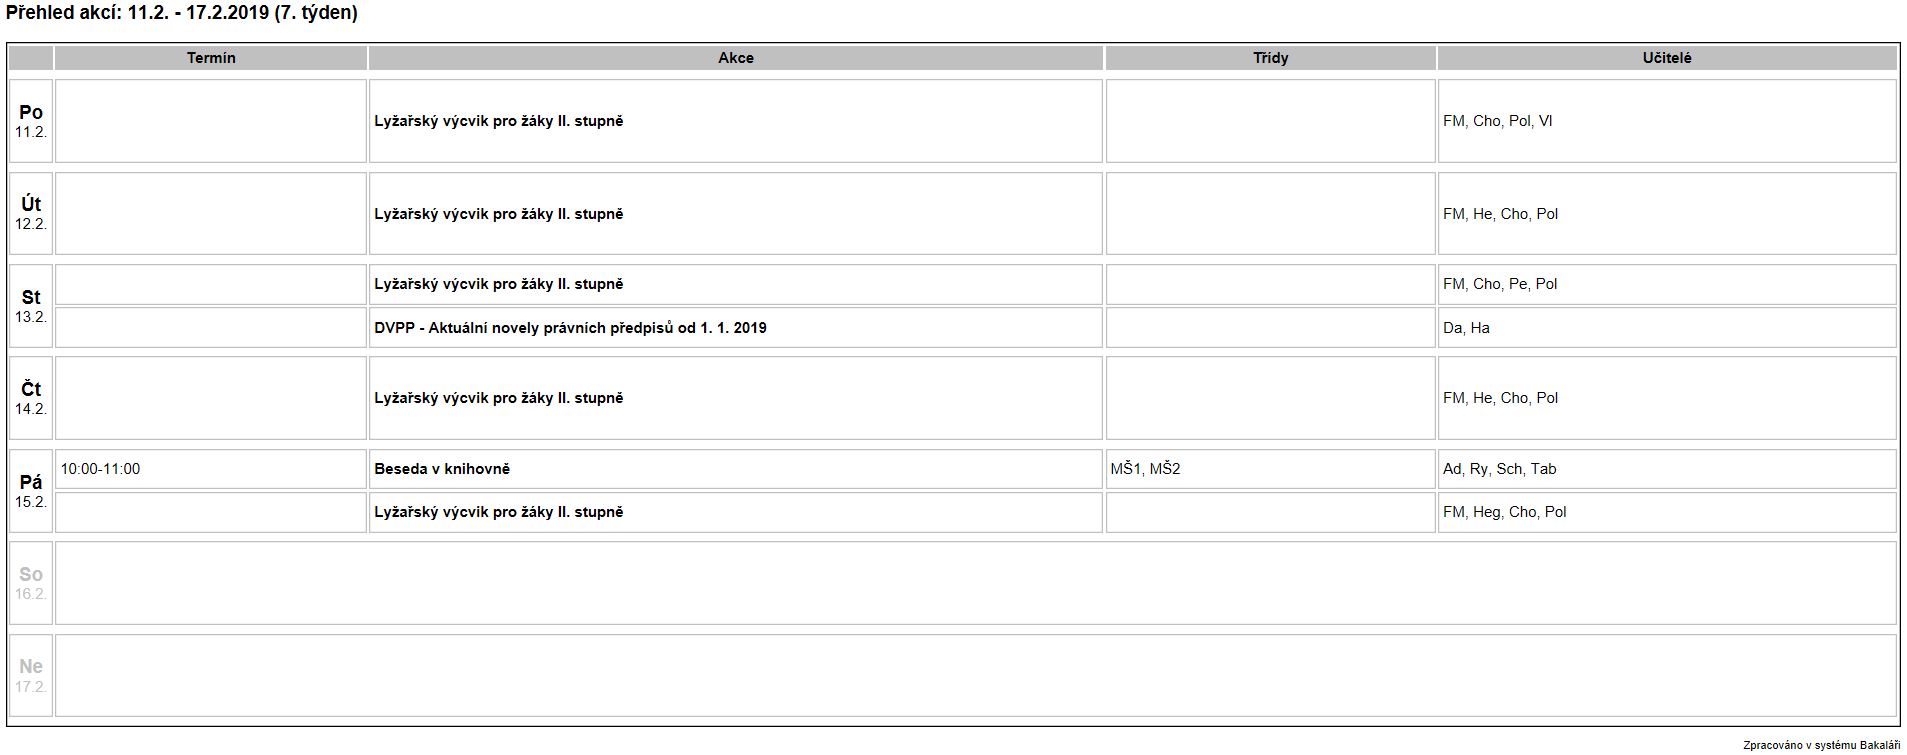The image size is (1907, 755).
Task: Select the Učitelé column header
Action: click(x=1667, y=58)
